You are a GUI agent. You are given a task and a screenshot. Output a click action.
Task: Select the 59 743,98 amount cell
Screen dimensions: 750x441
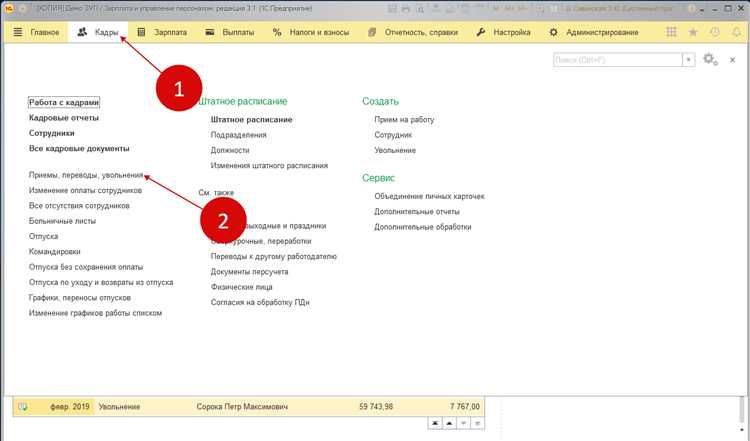pyautogui.click(x=376, y=407)
